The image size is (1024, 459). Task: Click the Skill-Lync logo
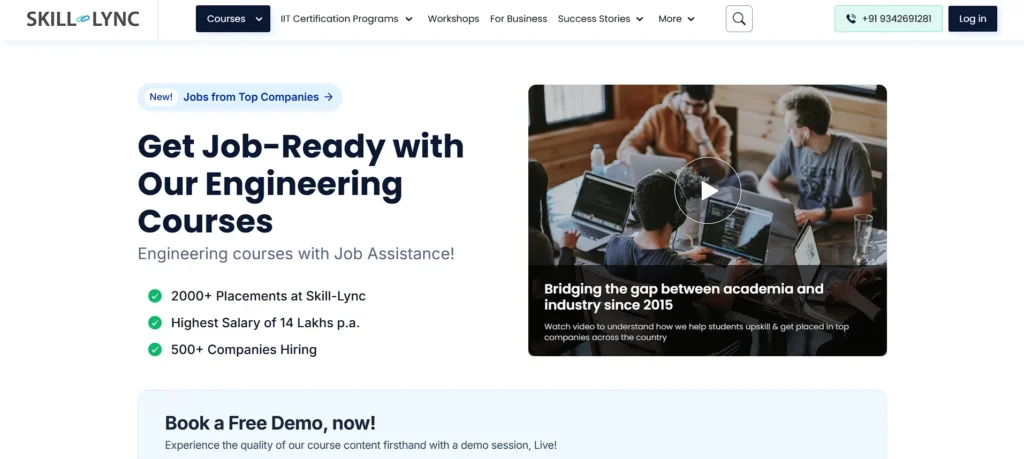tap(83, 19)
